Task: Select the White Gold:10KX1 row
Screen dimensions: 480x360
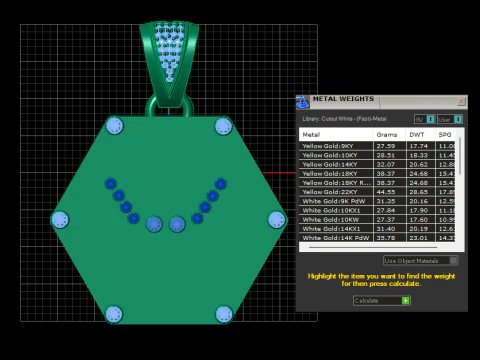Action: pos(377,210)
